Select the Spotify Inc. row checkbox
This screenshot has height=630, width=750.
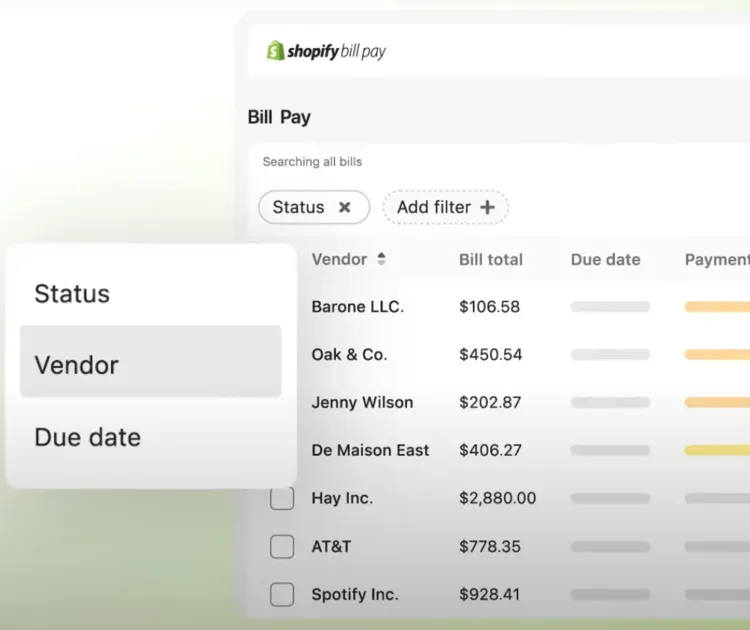(282, 595)
